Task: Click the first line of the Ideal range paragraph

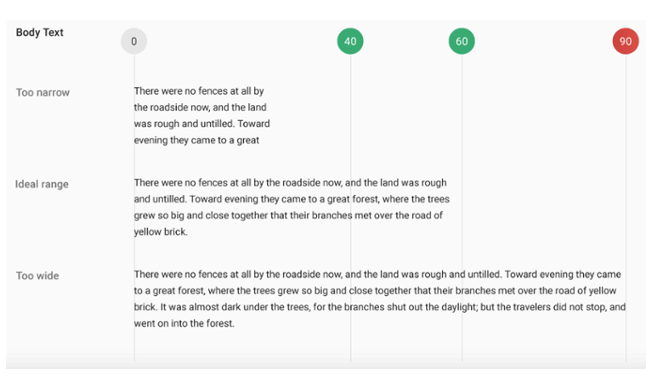Action: (x=290, y=183)
